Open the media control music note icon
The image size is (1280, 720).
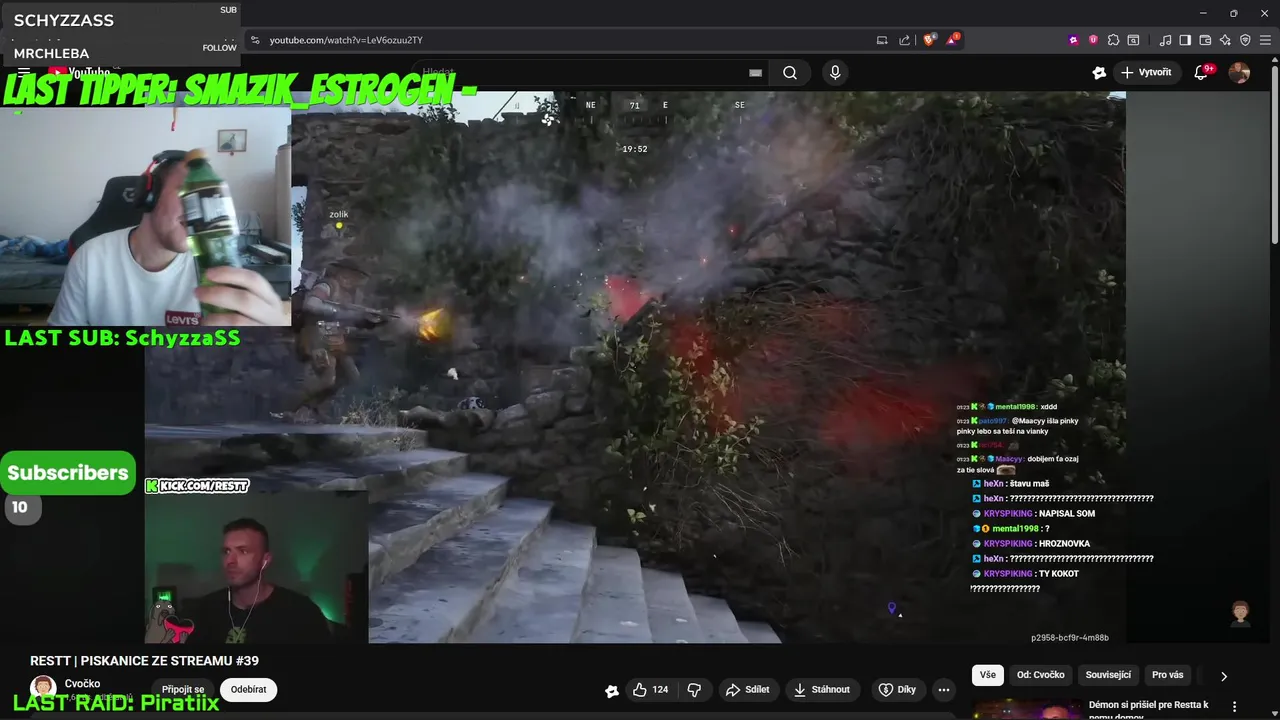click(1165, 40)
